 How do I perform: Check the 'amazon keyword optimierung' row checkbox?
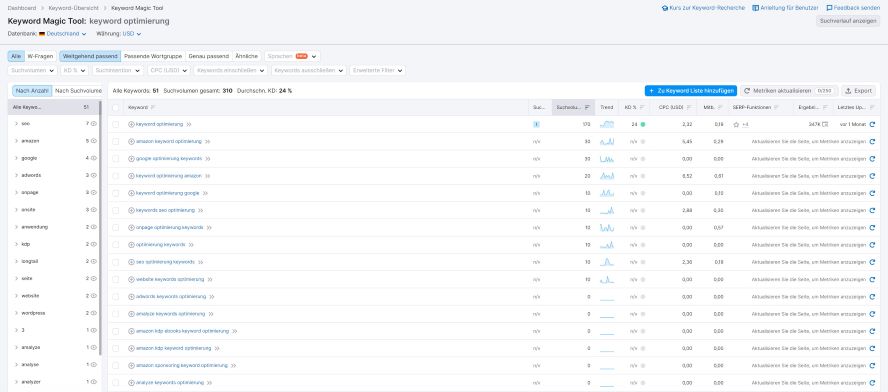pyautogui.click(x=116, y=142)
